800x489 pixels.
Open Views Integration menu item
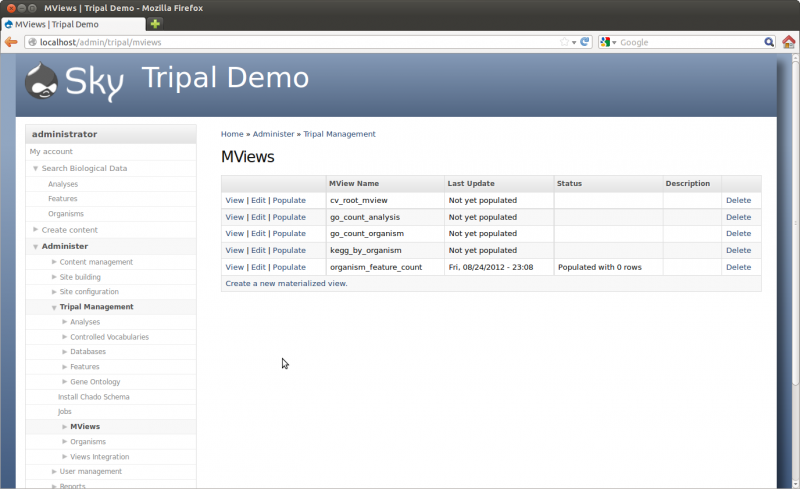99,456
